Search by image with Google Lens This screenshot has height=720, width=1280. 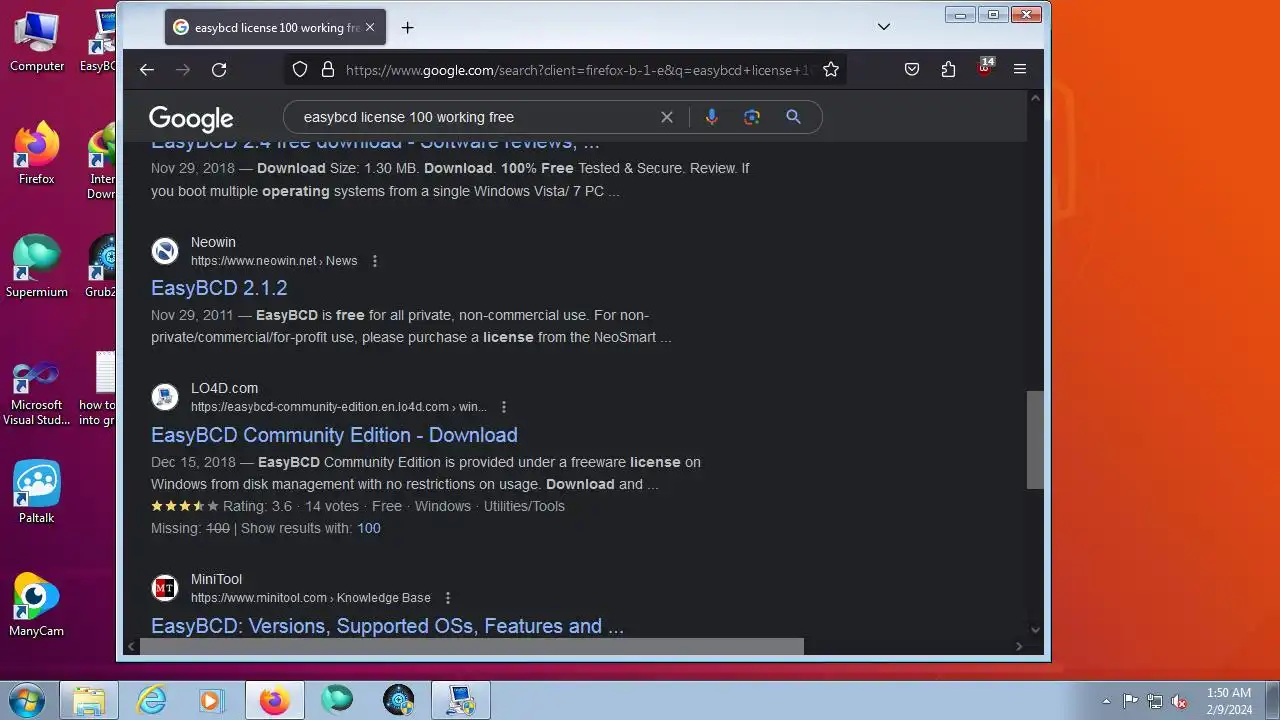[x=752, y=117]
